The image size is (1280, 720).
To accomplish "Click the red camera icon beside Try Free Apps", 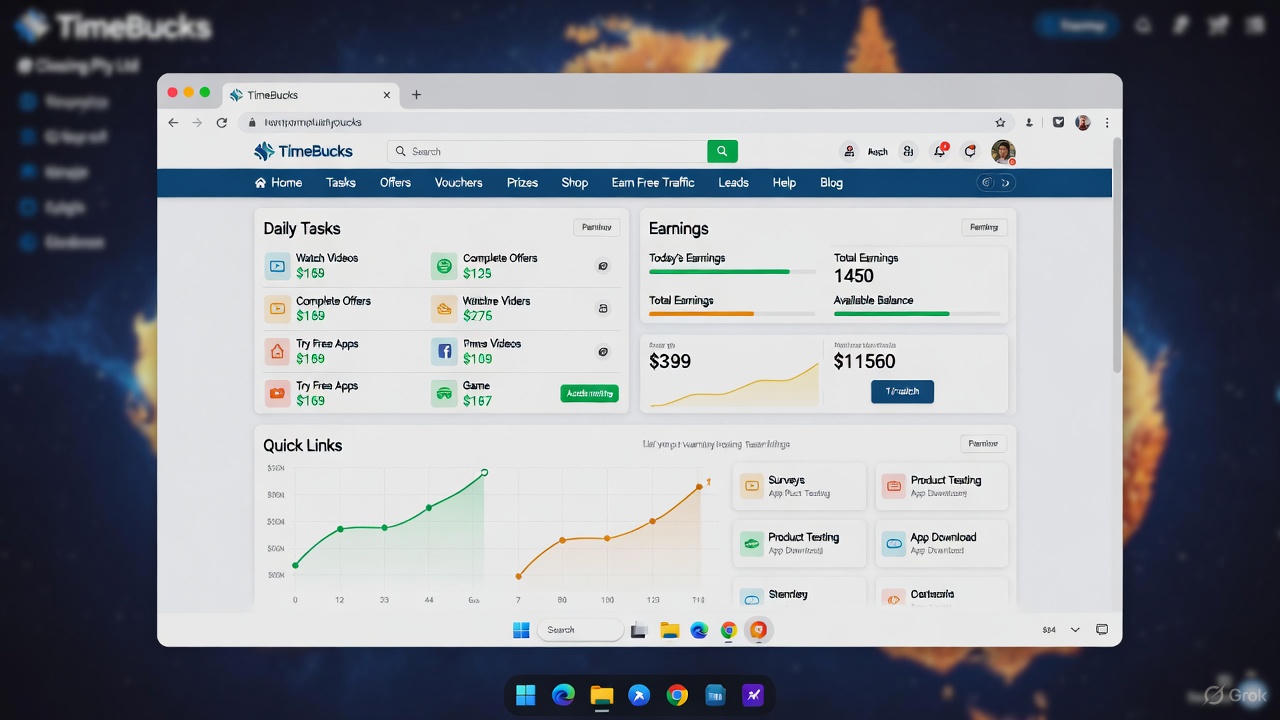I will pyautogui.click(x=277, y=393).
